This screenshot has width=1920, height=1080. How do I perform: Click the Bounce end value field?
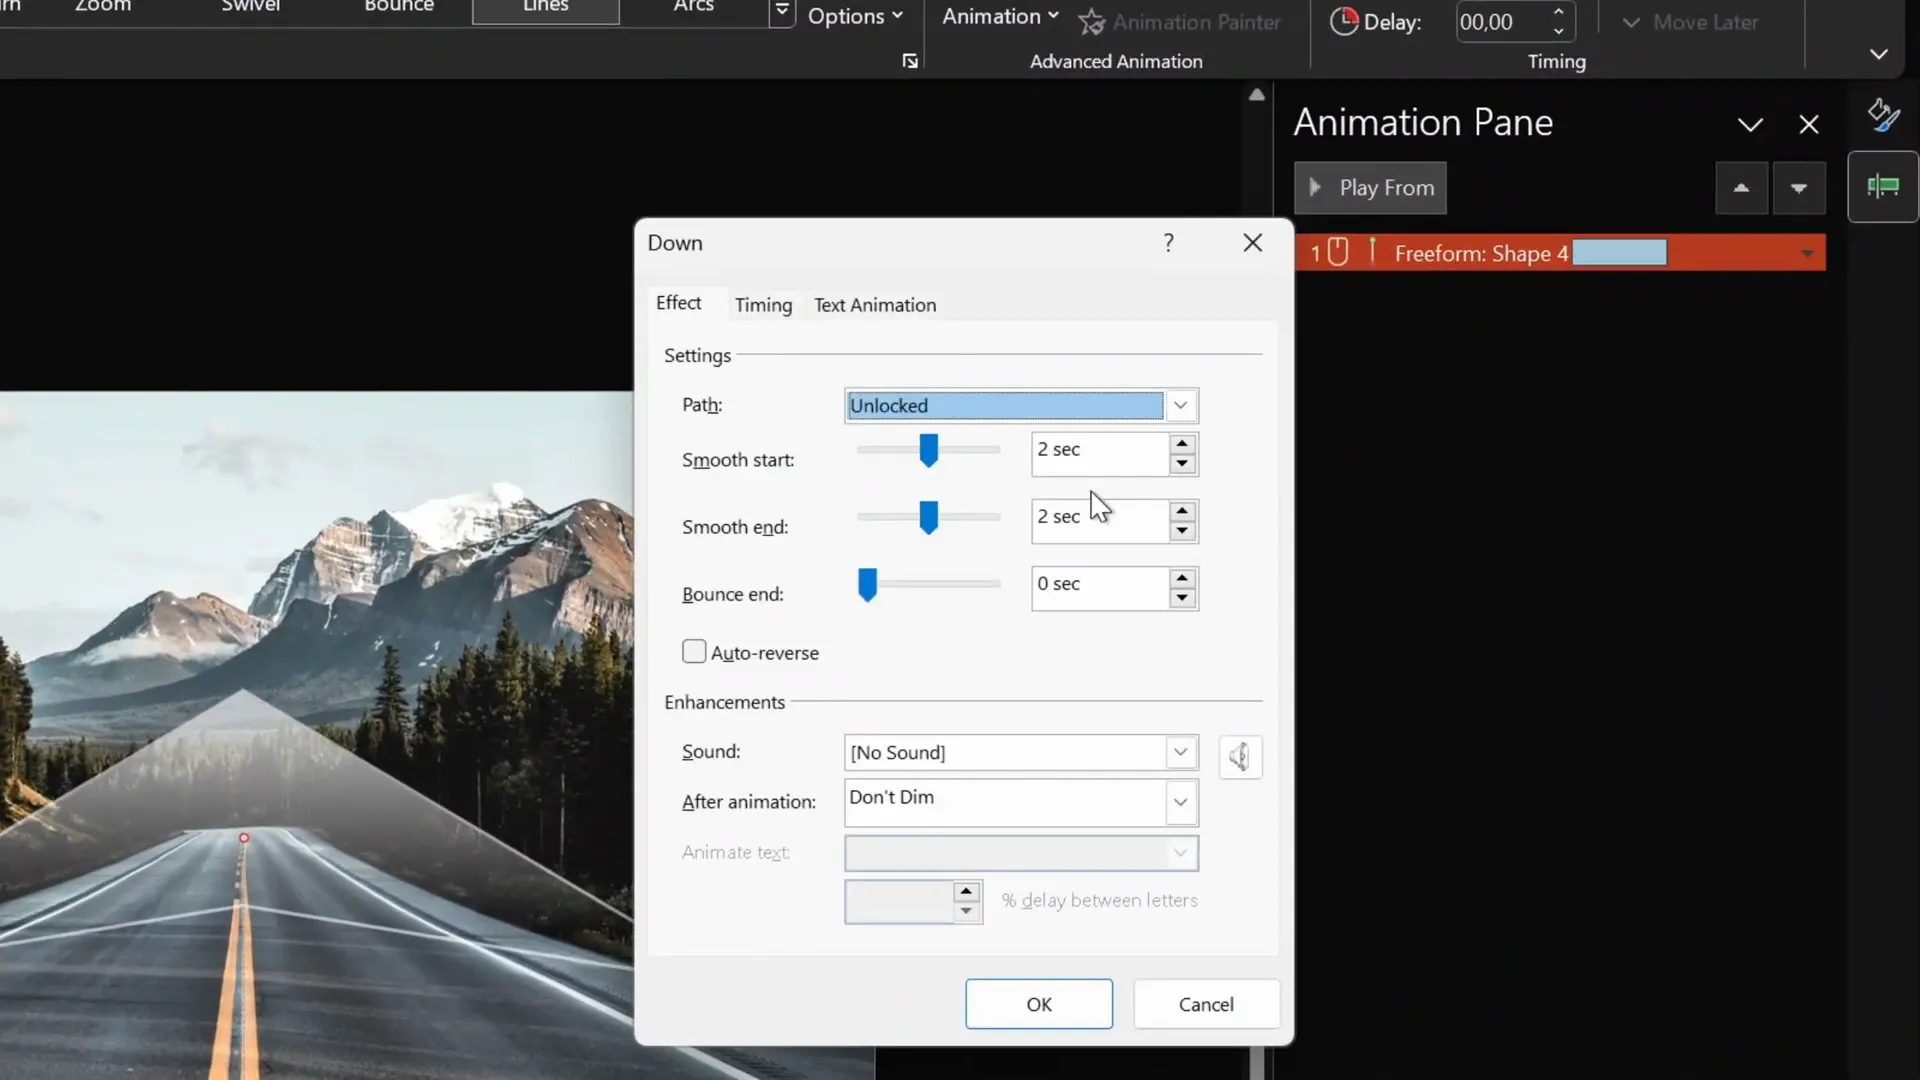pyautogui.click(x=1100, y=588)
